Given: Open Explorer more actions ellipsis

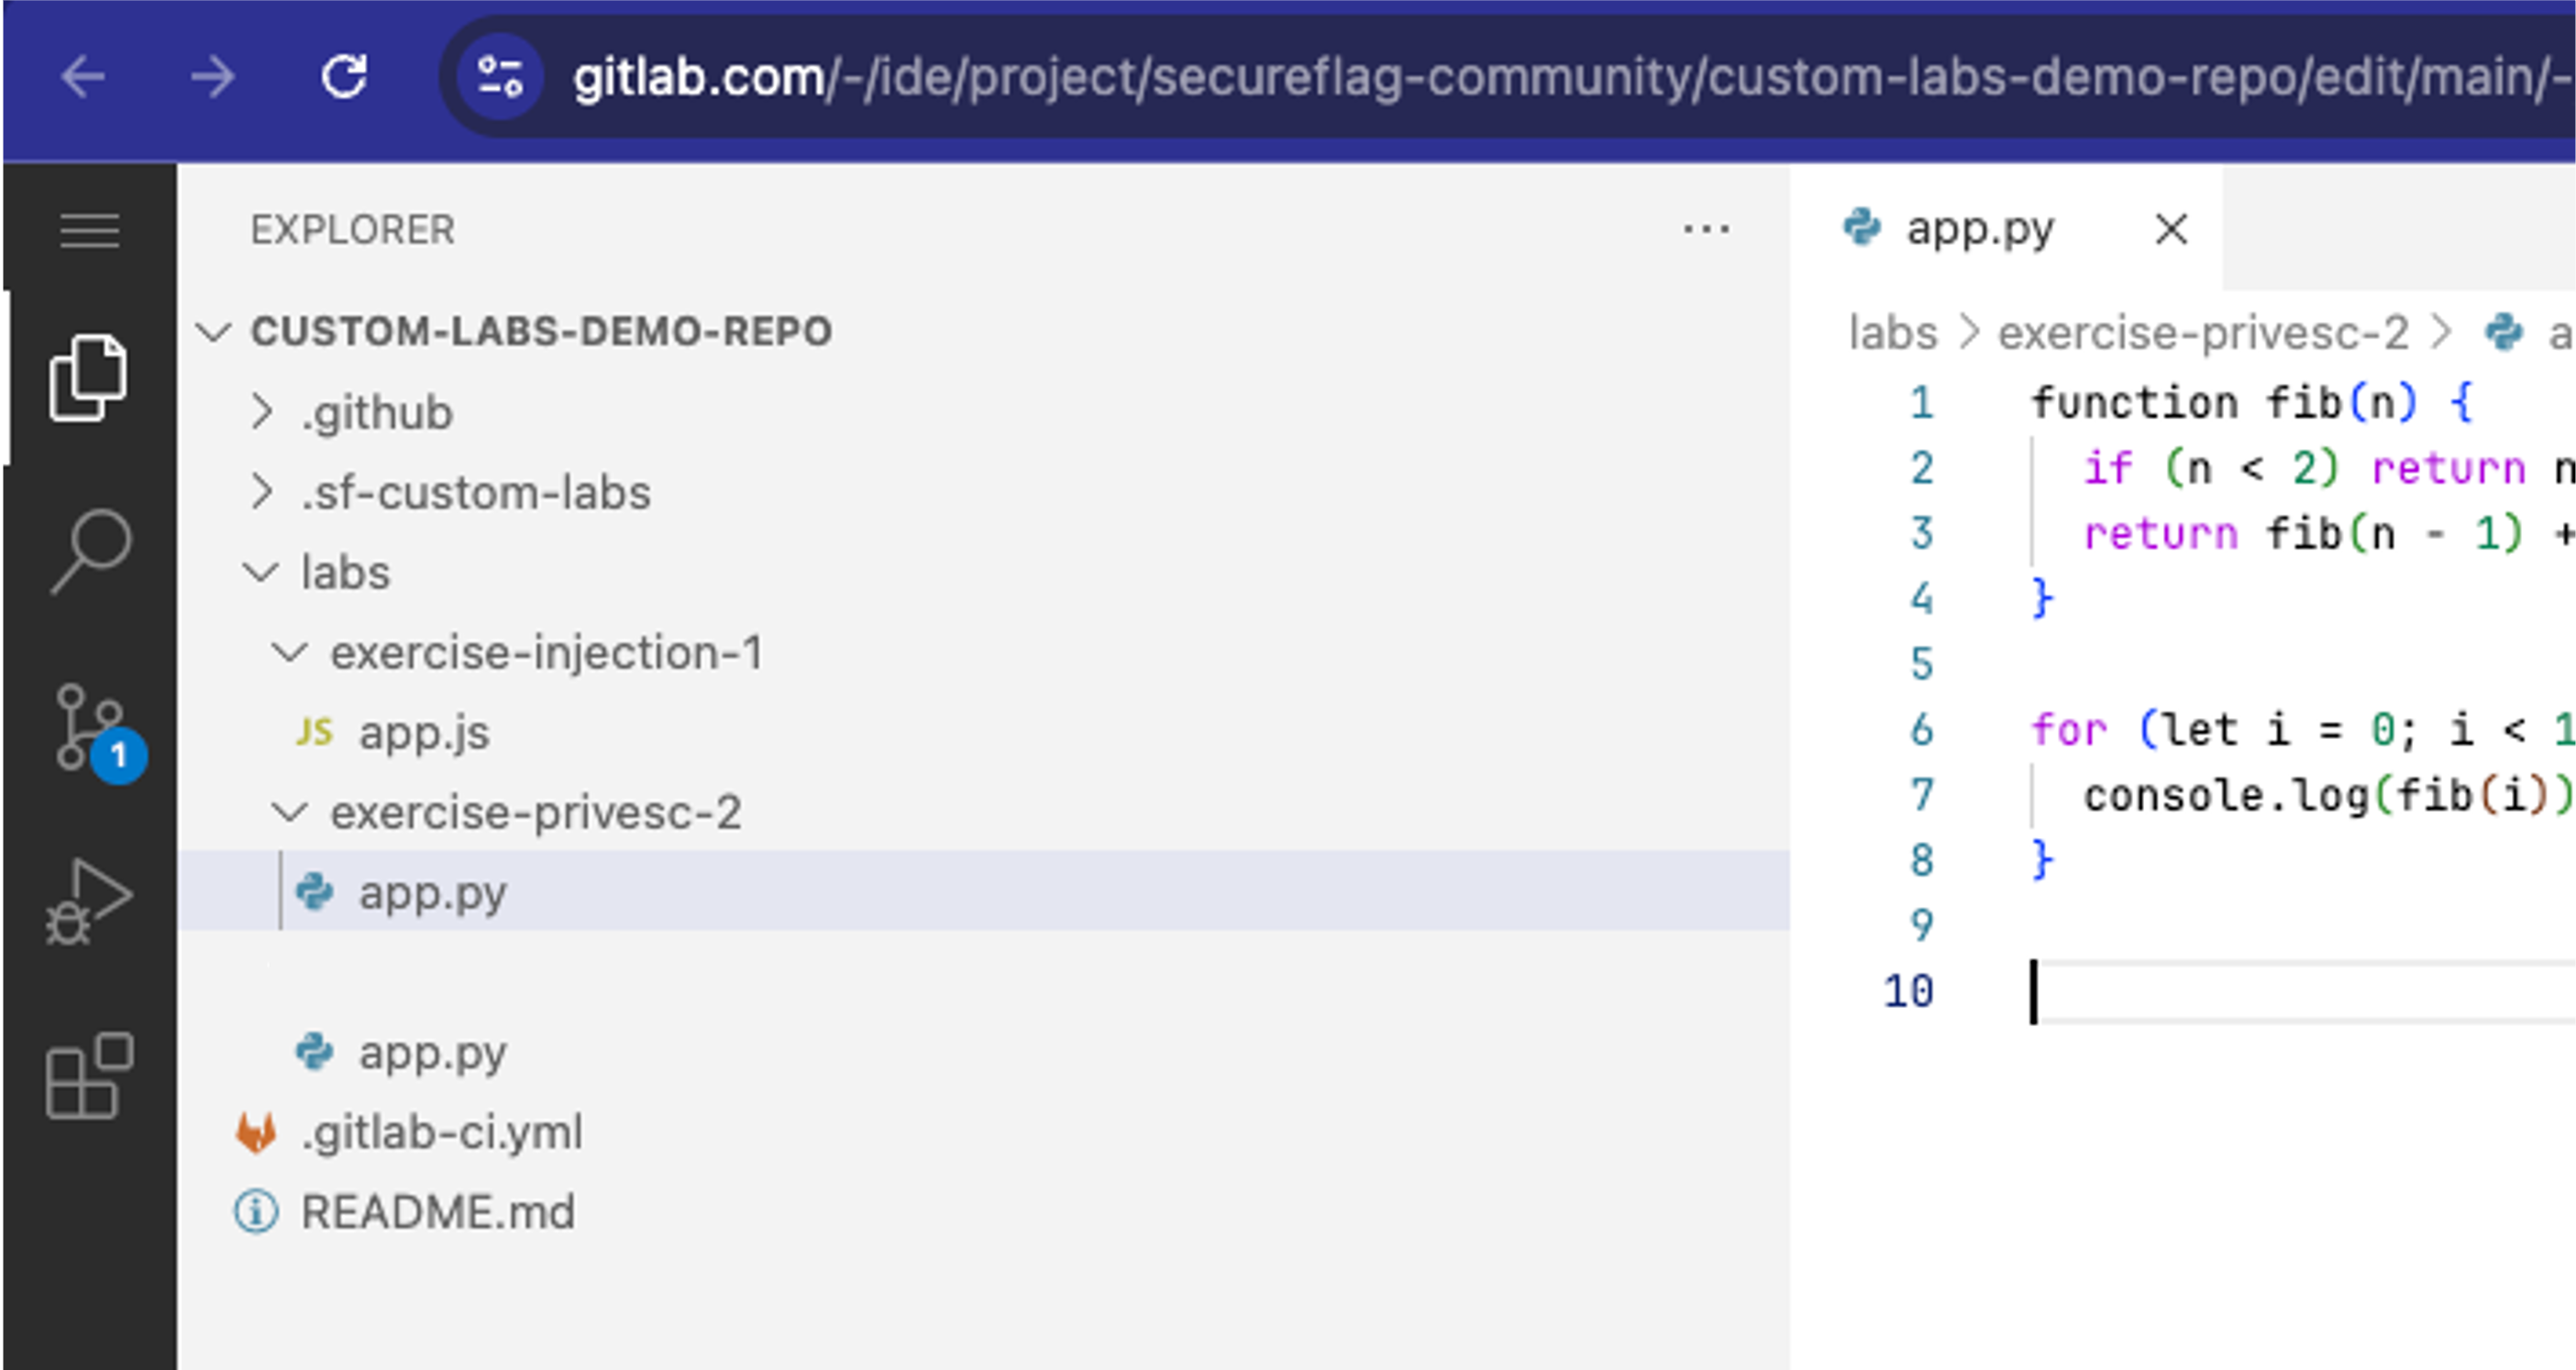Looking at the screenshot, I should tap(1705, 230).
